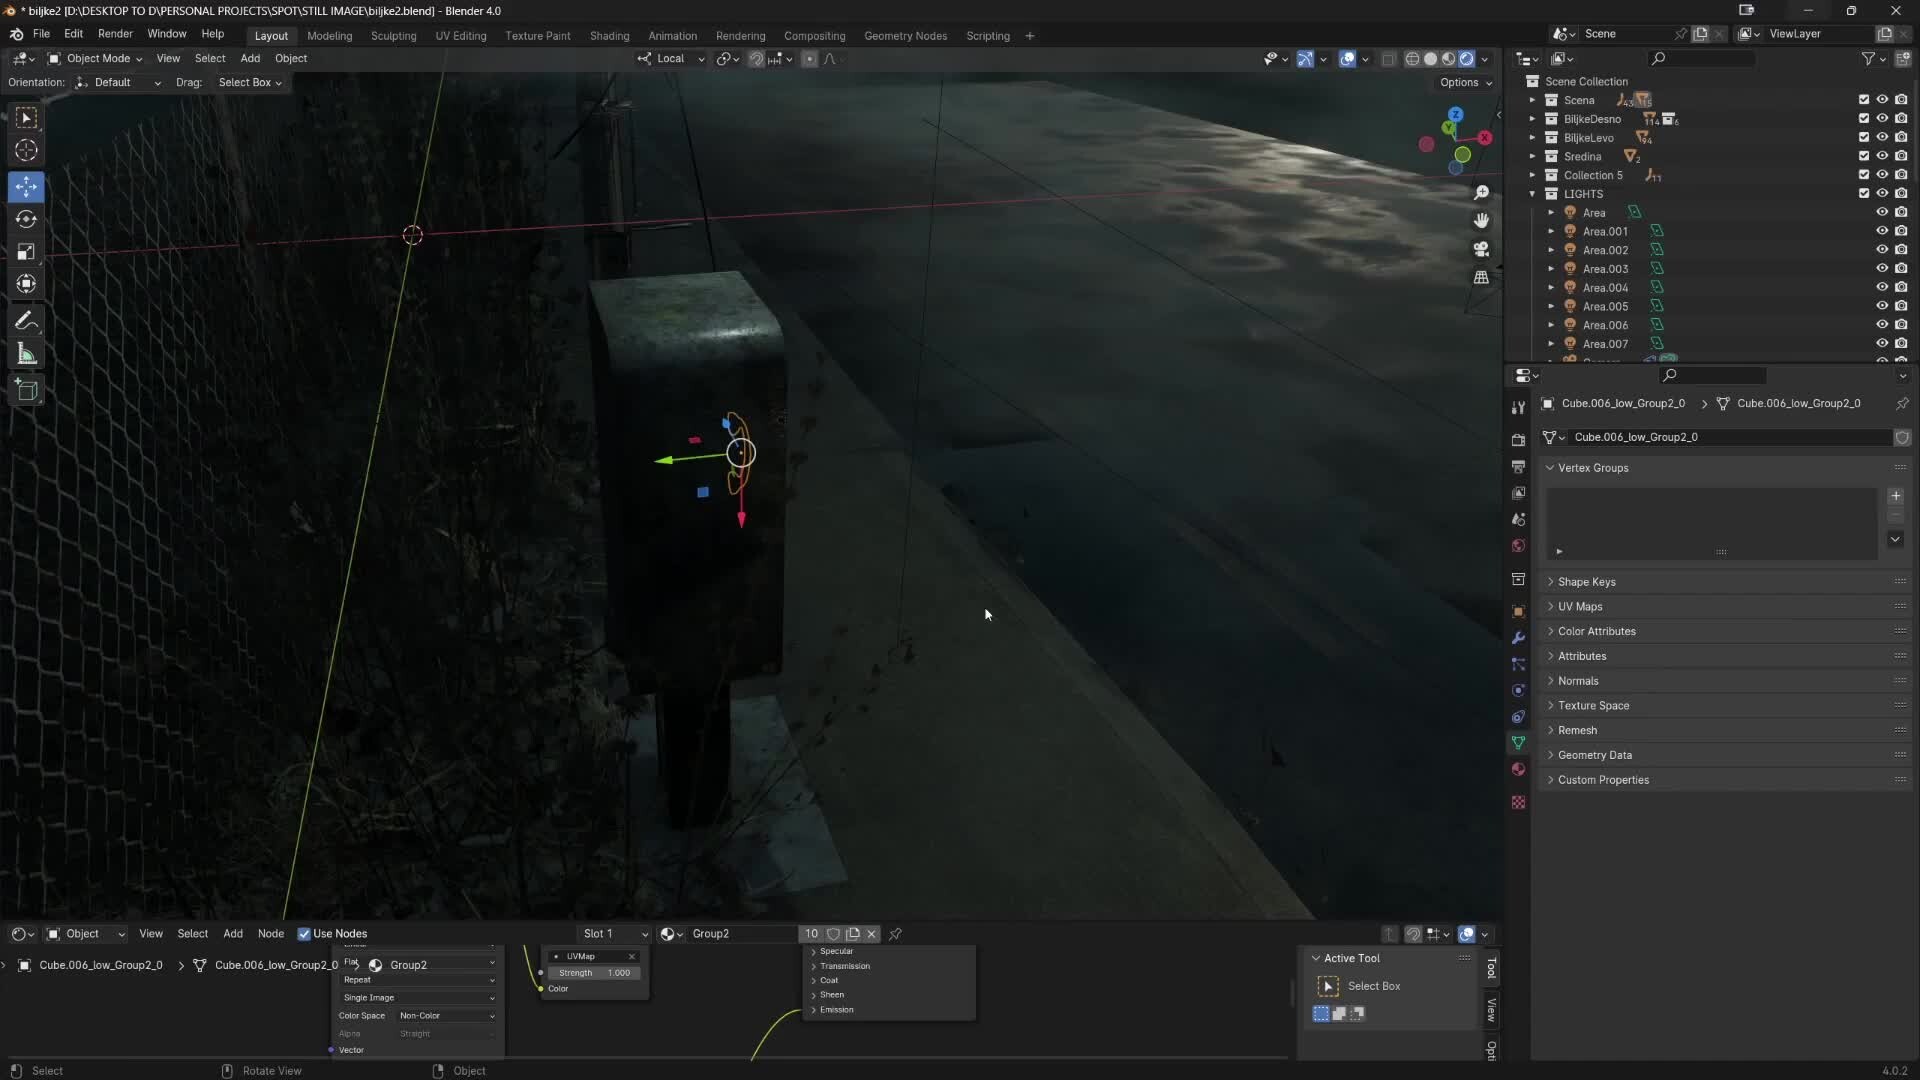Select the Move tool in the viewport toolbar

(26, 186)
